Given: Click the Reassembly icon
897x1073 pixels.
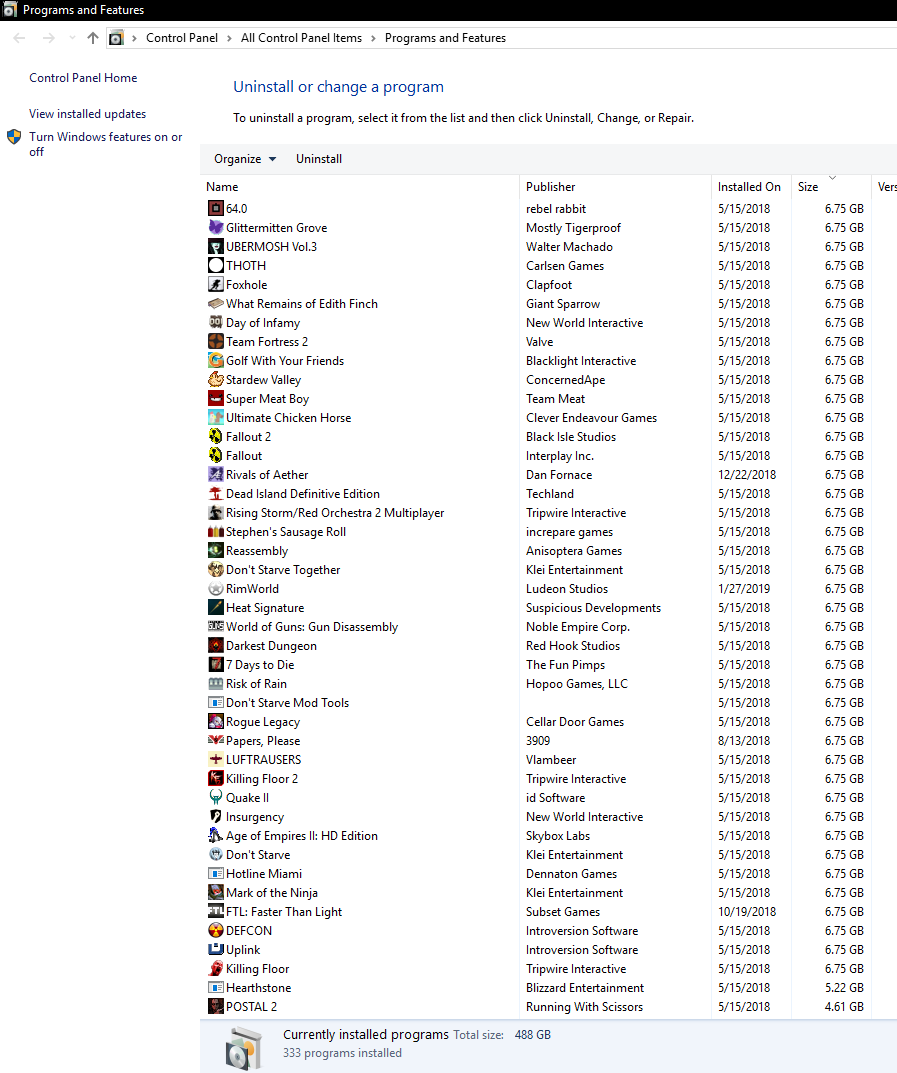Looking at the screenshot, I should point(216,550).
